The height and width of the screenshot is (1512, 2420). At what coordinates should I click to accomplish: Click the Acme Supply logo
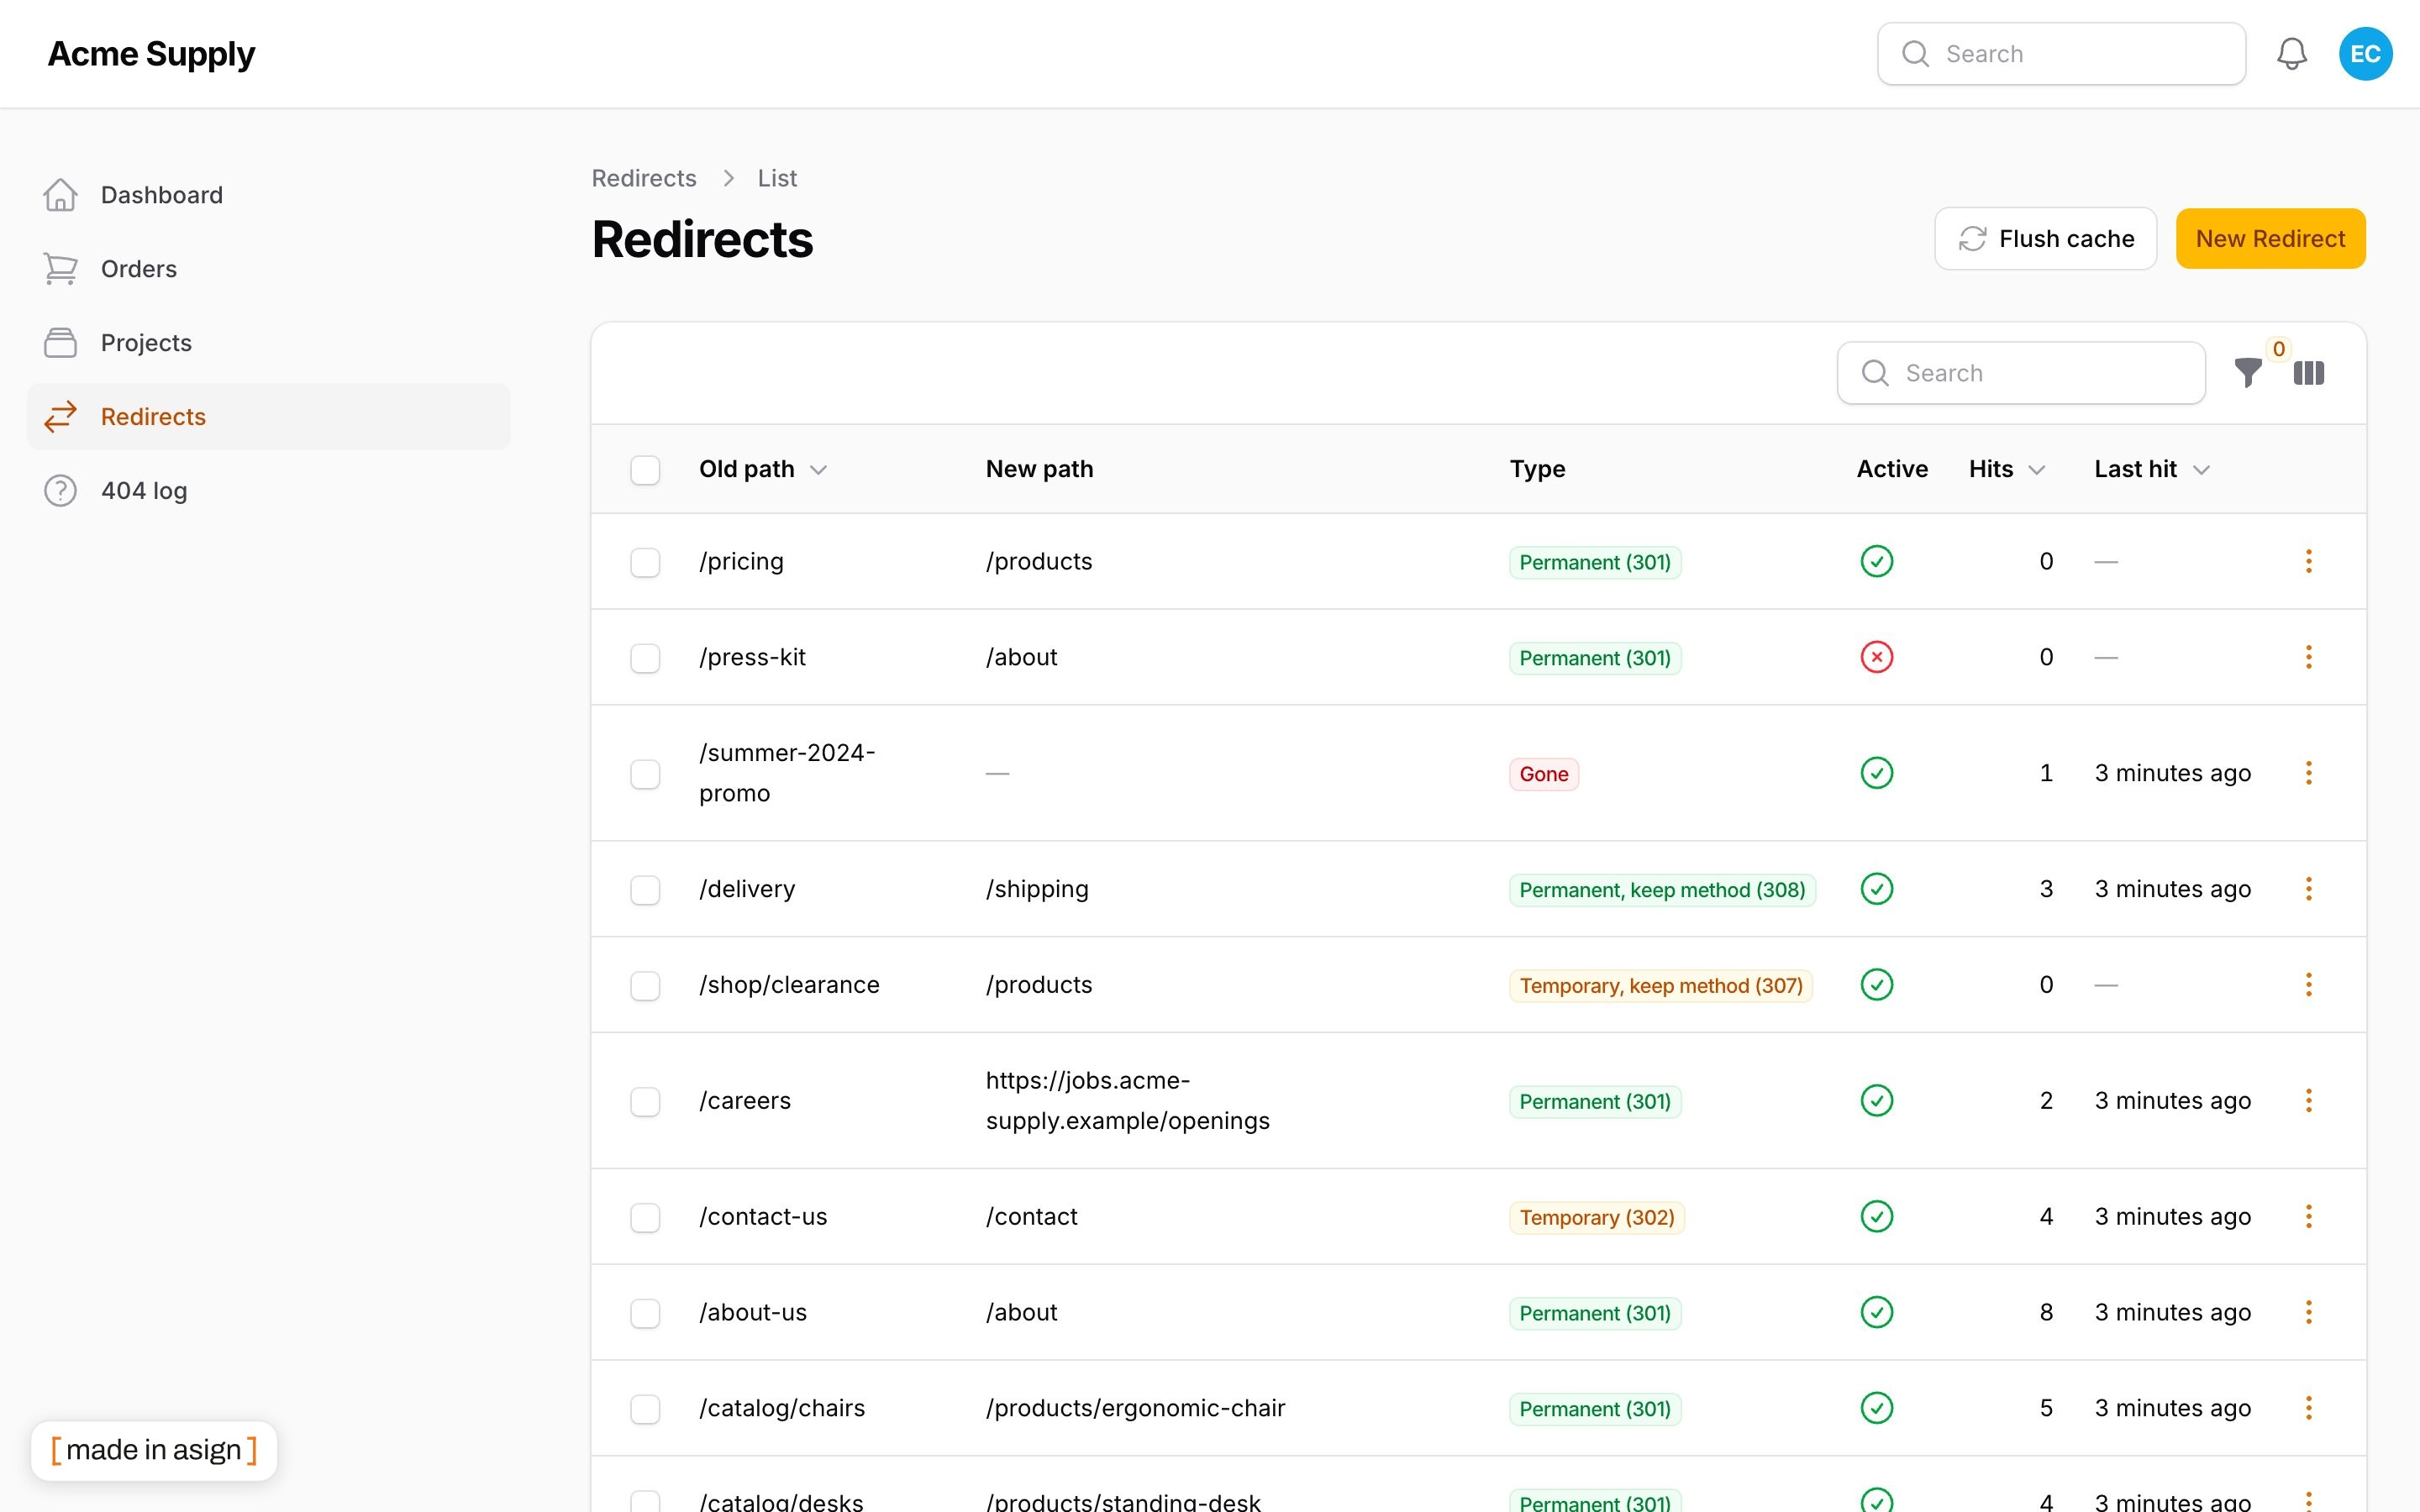tap(151, 54)
